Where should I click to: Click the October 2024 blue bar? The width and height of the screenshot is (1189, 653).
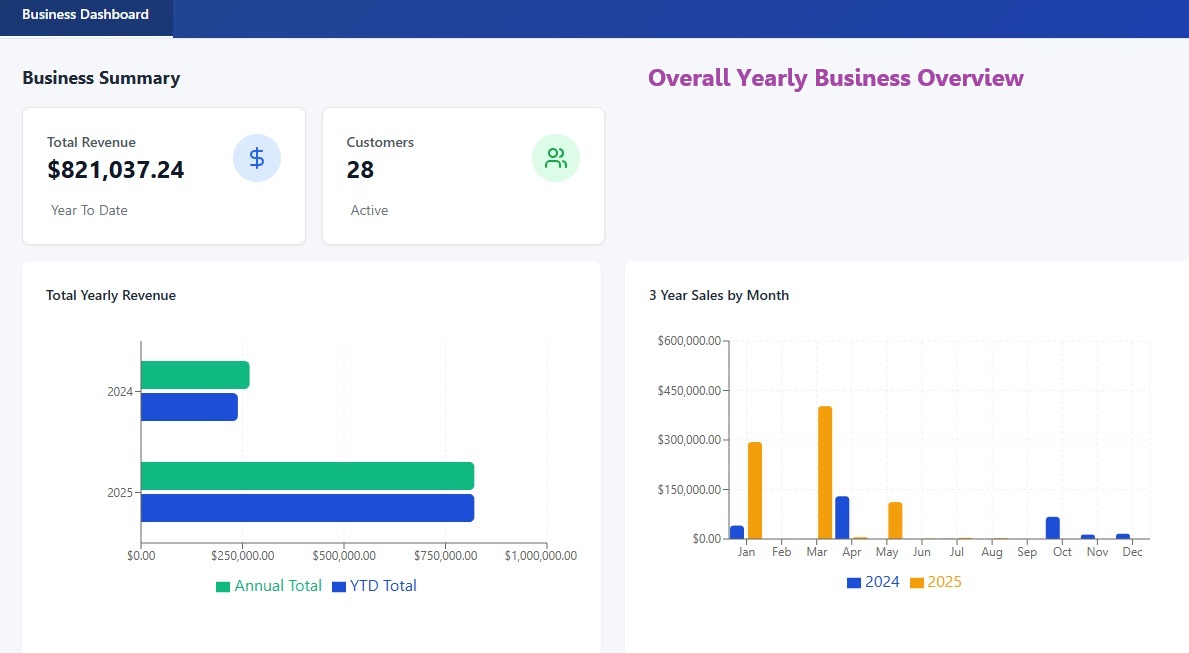(1053, 528)
